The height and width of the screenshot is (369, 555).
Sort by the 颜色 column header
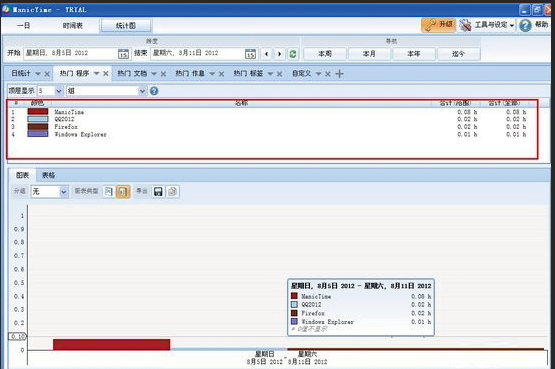tap(37, 103)
